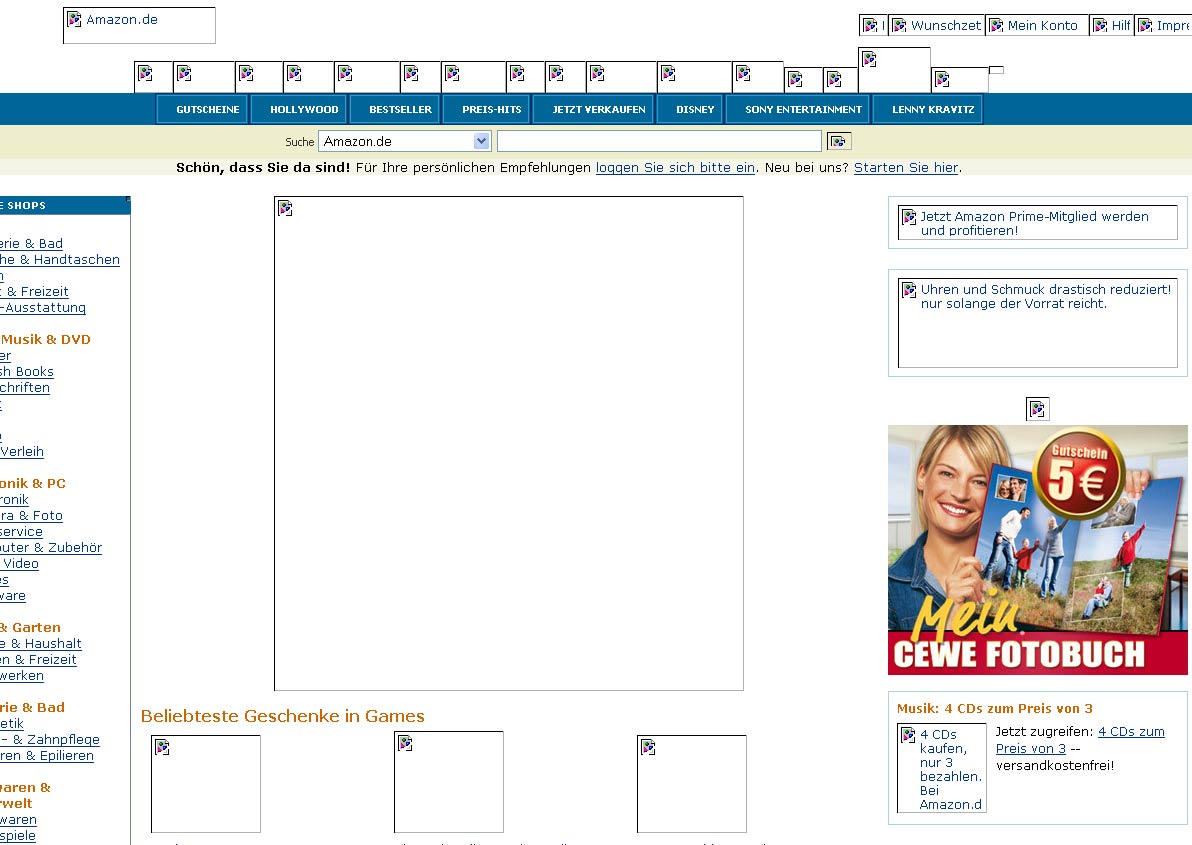Click the large broken image in page center
This screenshot has height=845, width=1192.
[509, 444]
